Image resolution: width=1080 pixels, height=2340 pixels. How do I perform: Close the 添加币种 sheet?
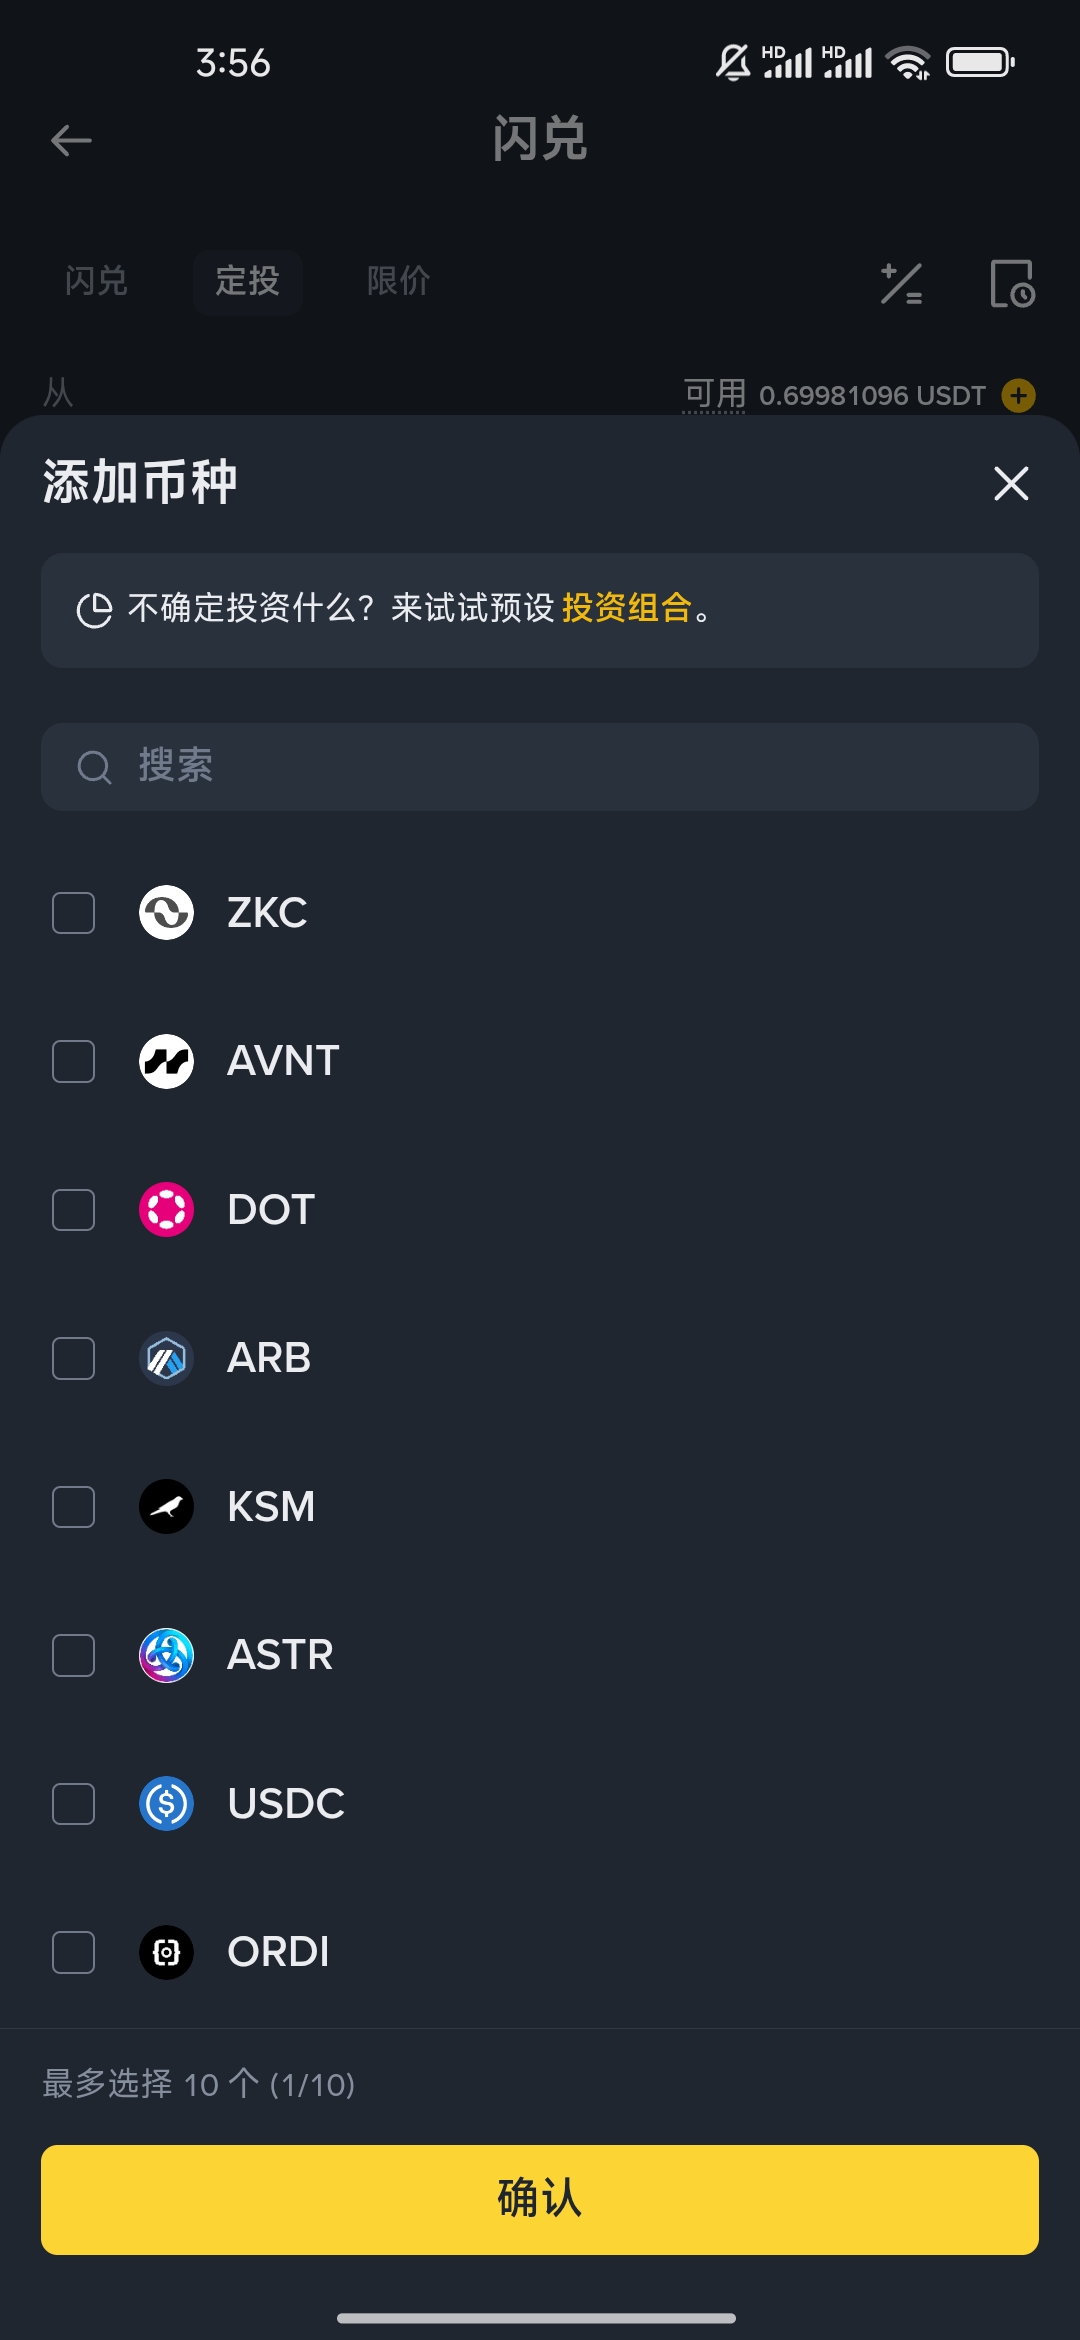[x=1011, y=483]
